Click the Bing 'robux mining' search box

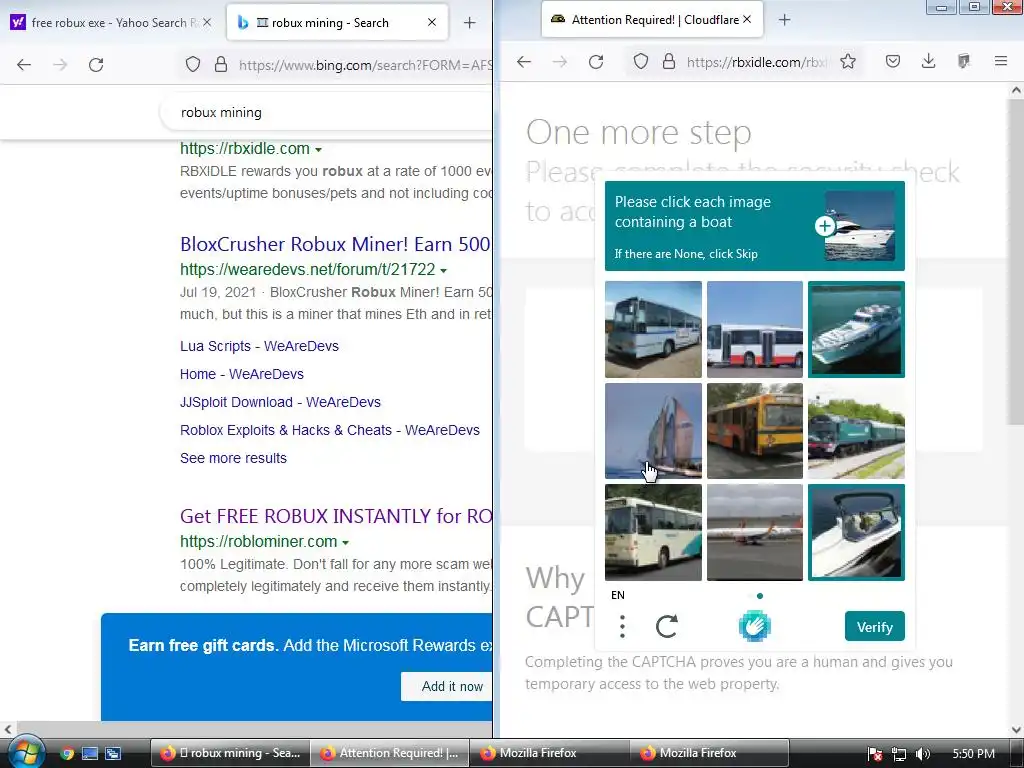[326, 112]
